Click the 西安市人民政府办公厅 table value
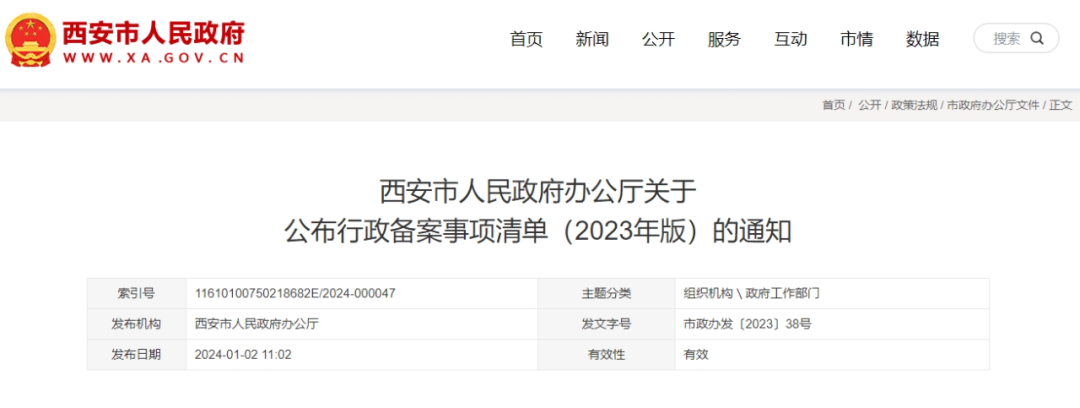 coord(257,324)
